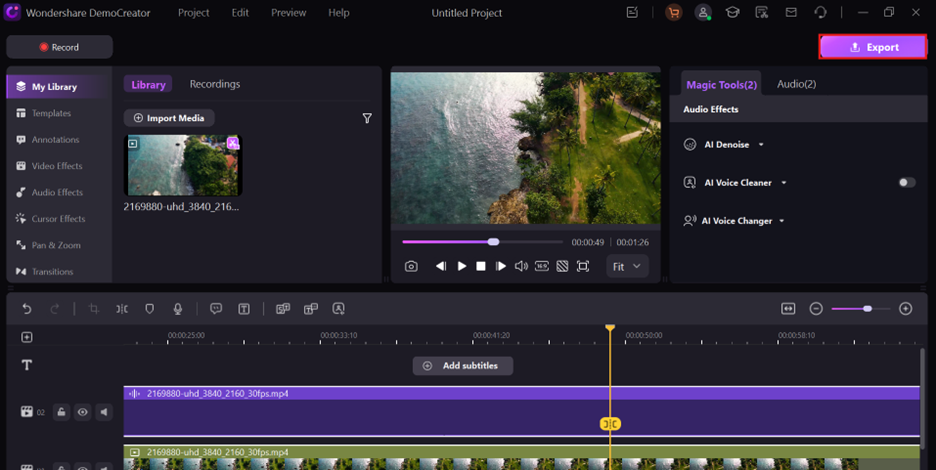Viewport: 936px width, 470px height.
Task: Open the graduation cap tutorials icon
Action: (732, 13)
